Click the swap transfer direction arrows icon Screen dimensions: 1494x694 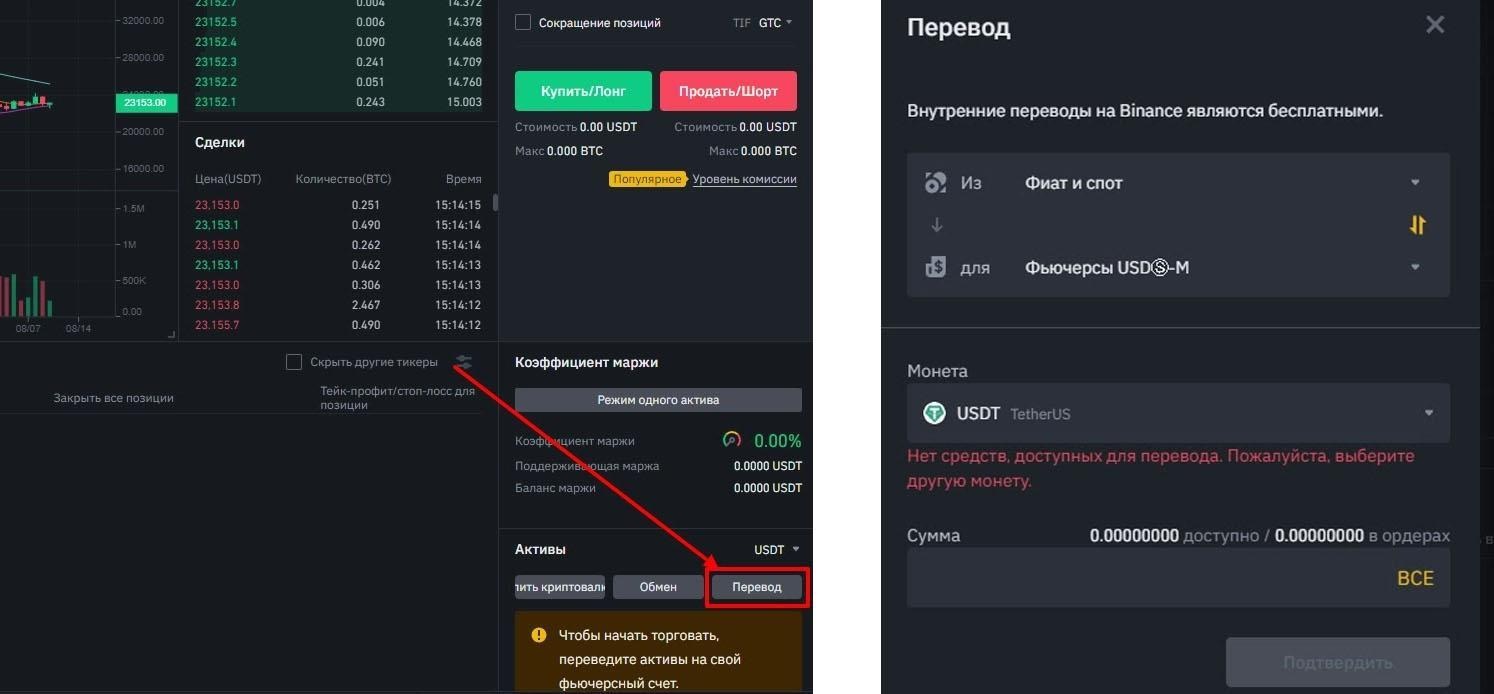click(1418, 225)
